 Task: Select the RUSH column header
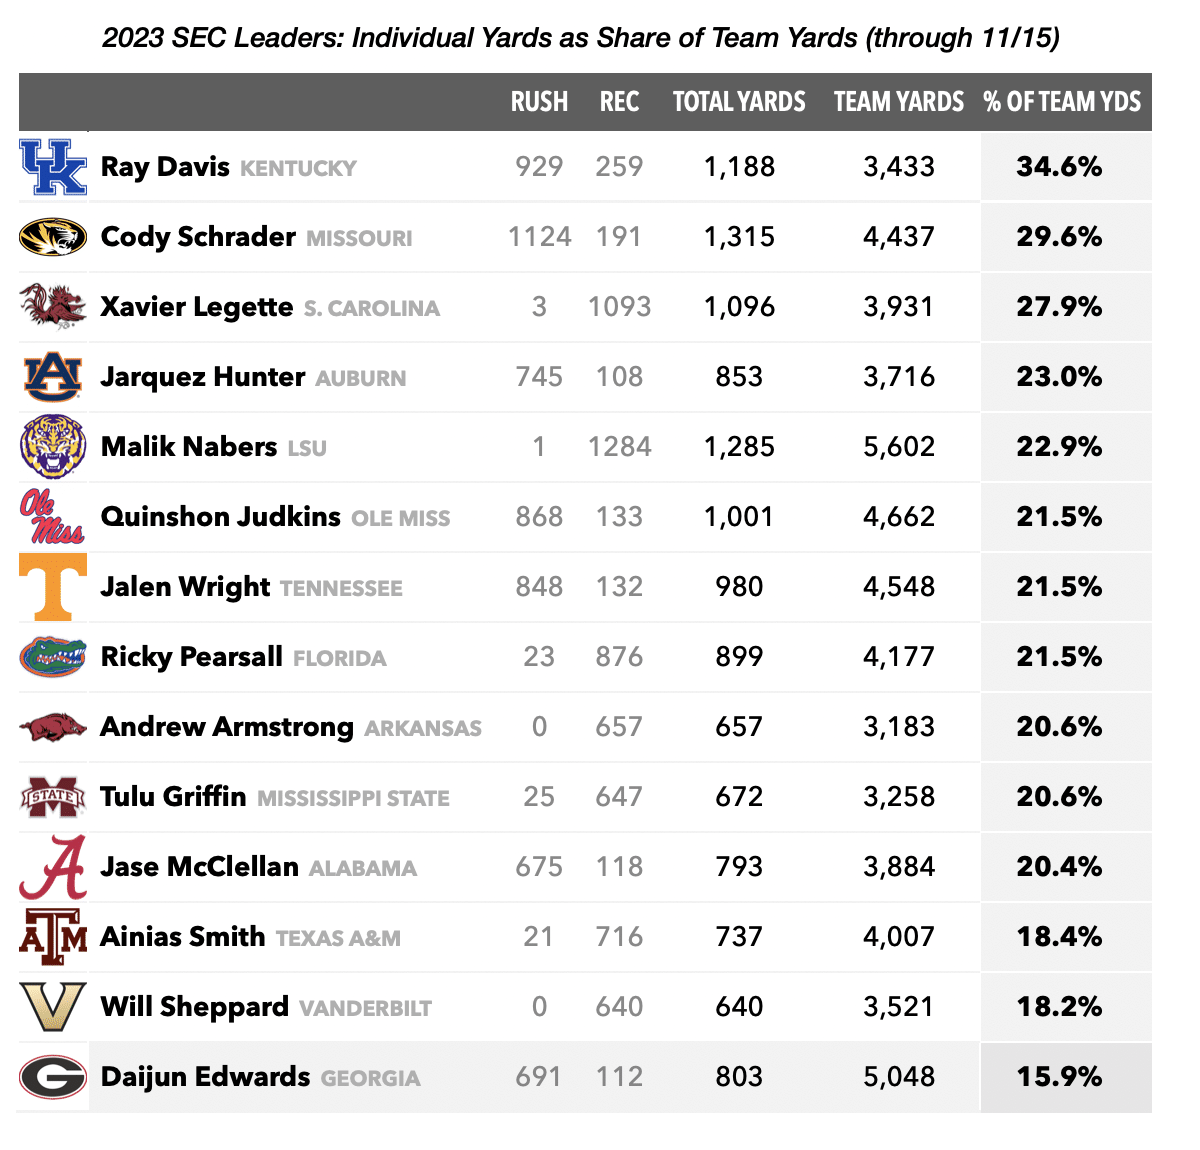[539, 102]
